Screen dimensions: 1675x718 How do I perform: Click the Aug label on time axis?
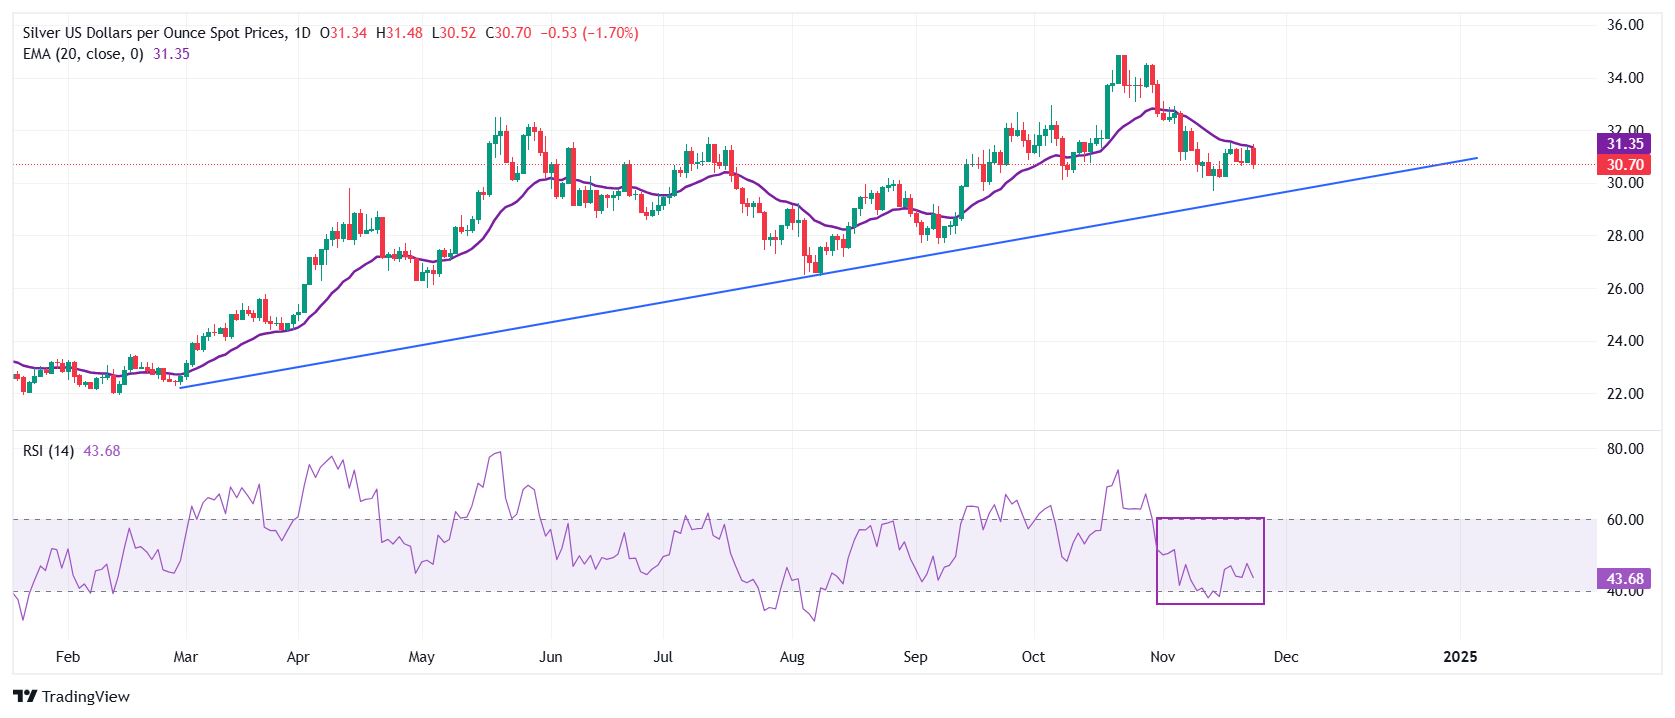(792, 657)
